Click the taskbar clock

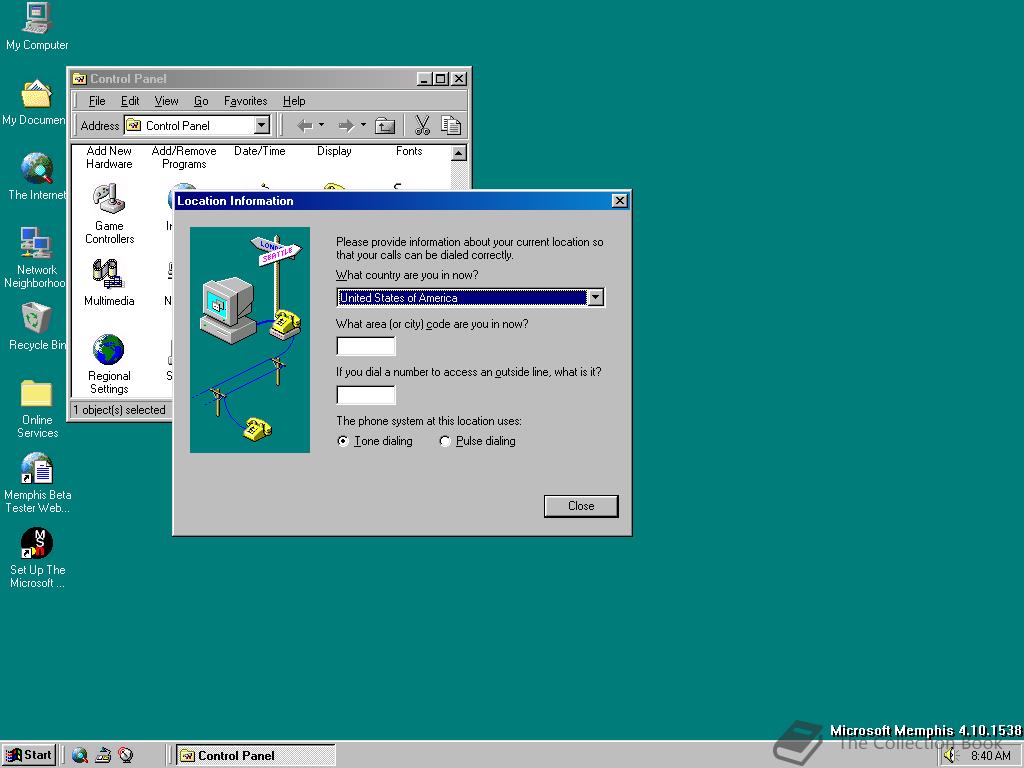(990, 756)
